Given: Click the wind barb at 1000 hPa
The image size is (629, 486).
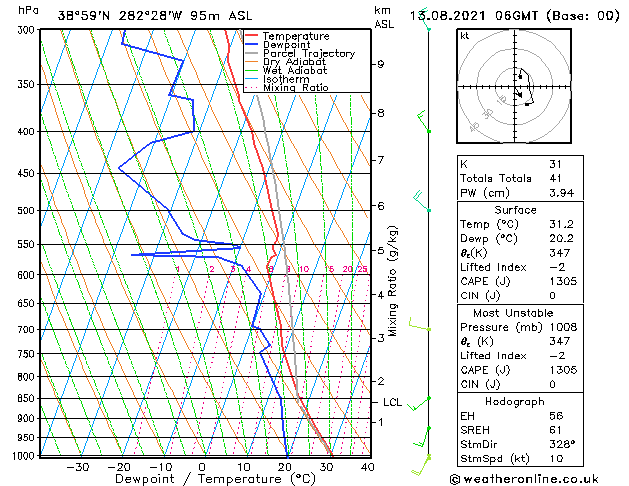Looking at the screenshot, I should [421, 465].
